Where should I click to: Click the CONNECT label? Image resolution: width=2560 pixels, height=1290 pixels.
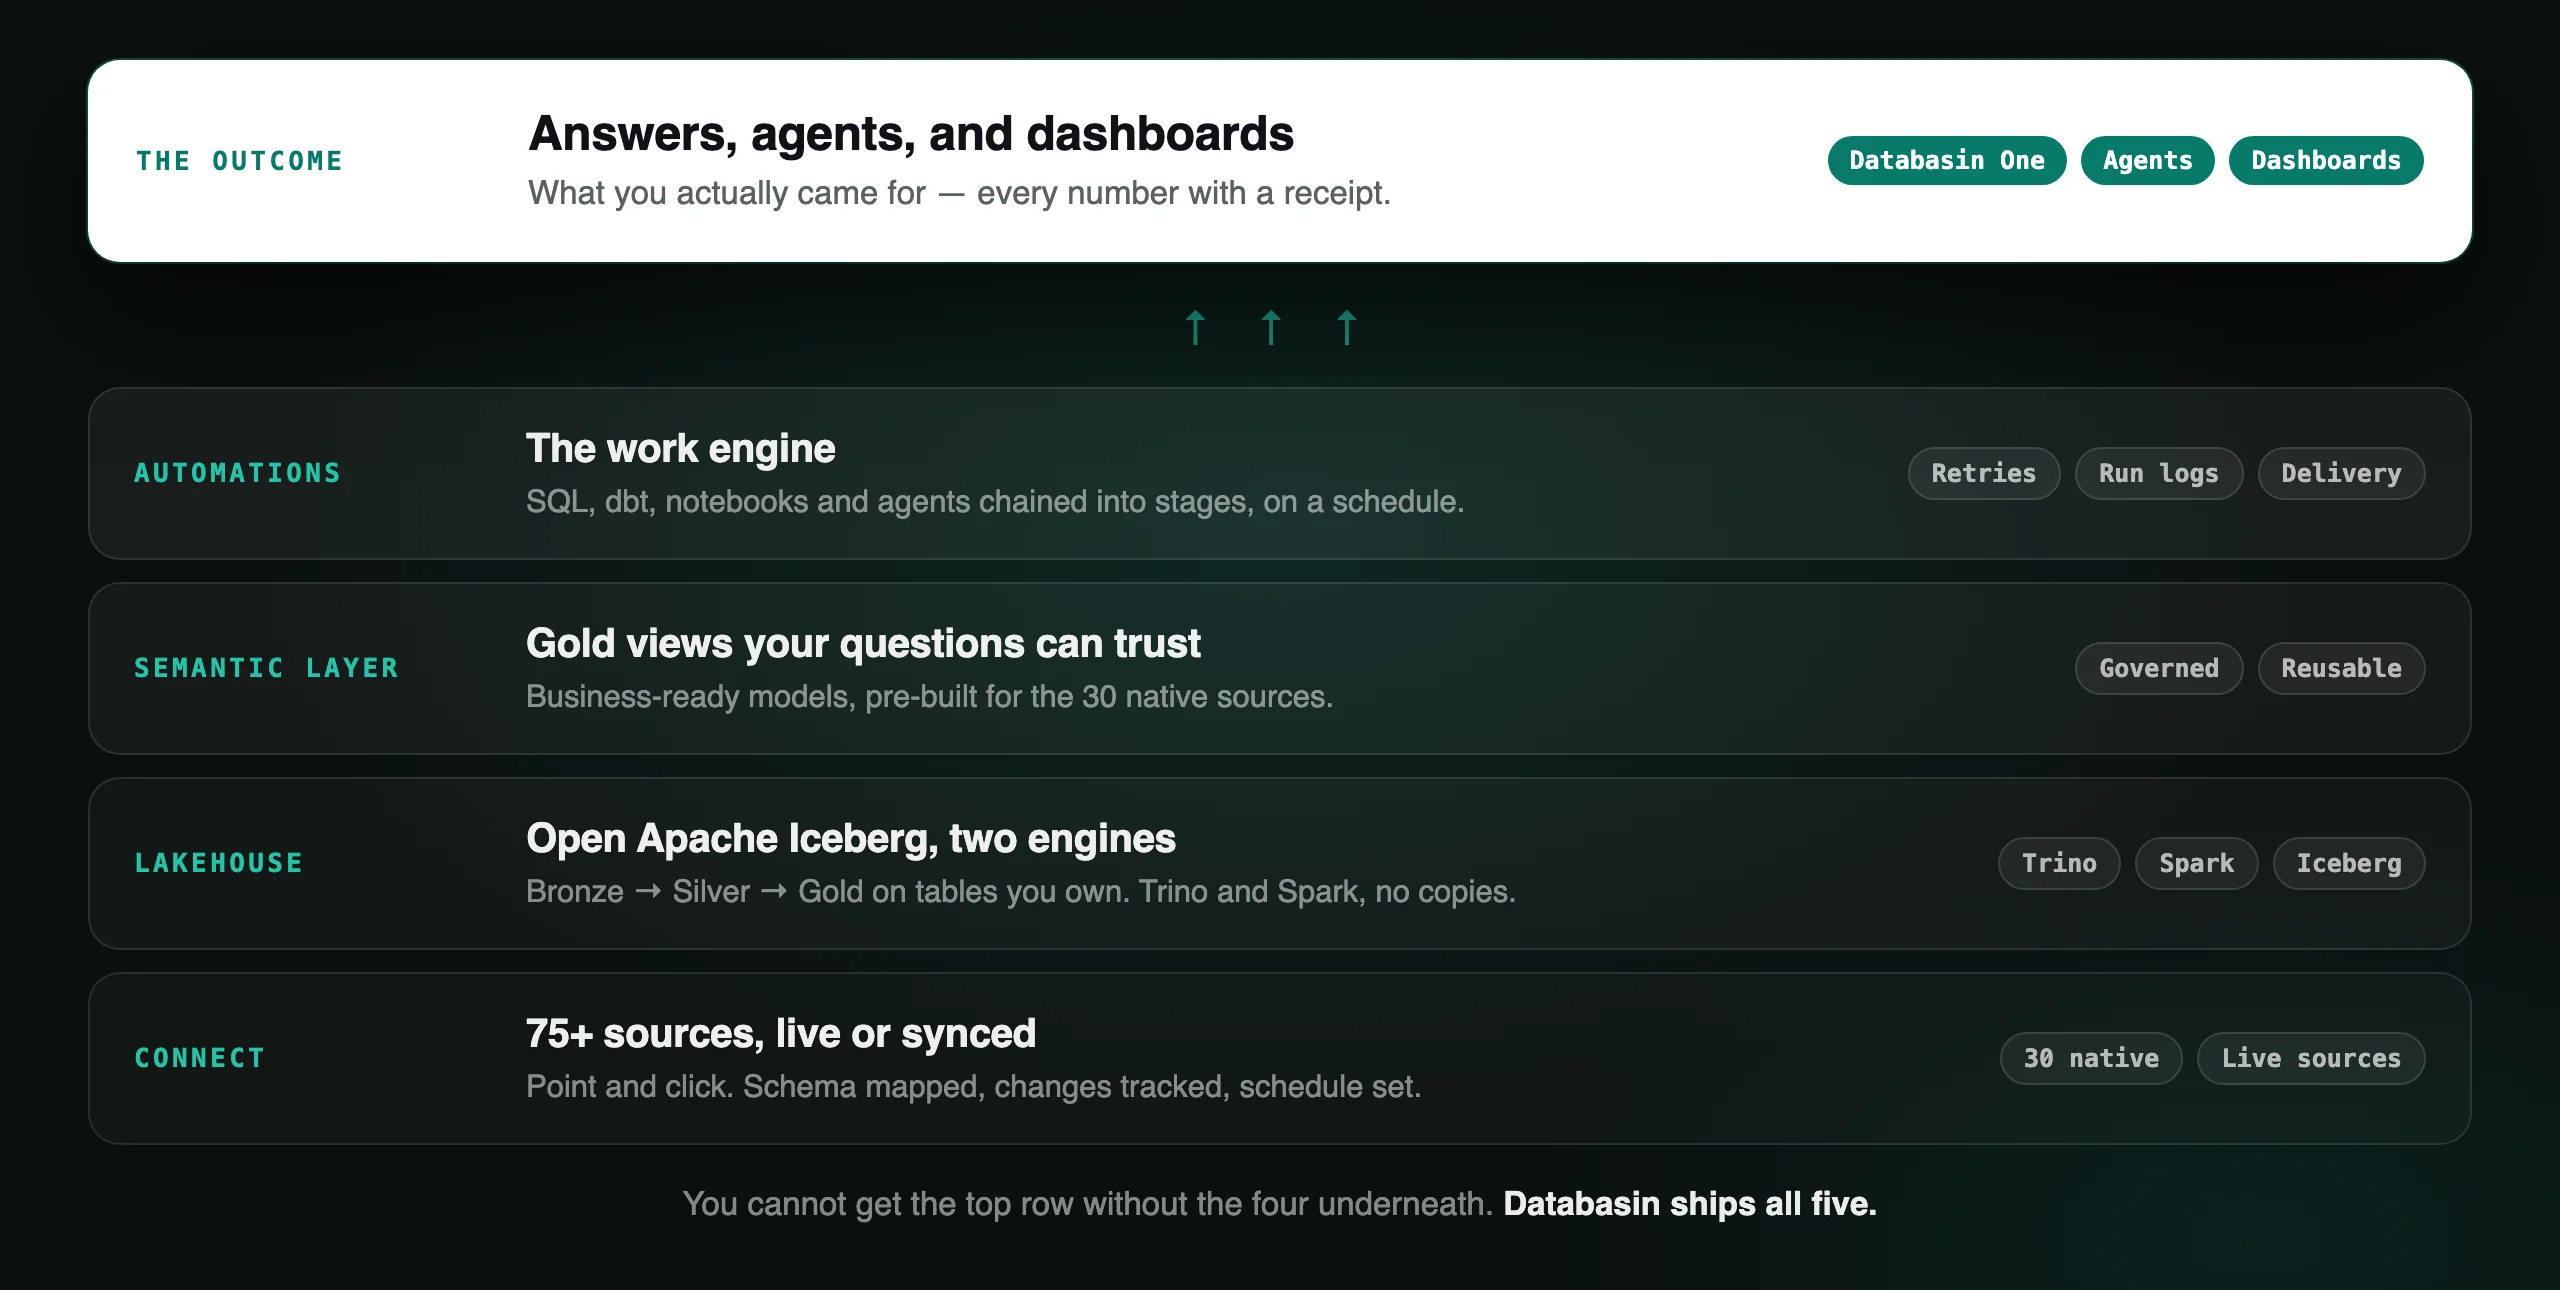coord(200,1058)
